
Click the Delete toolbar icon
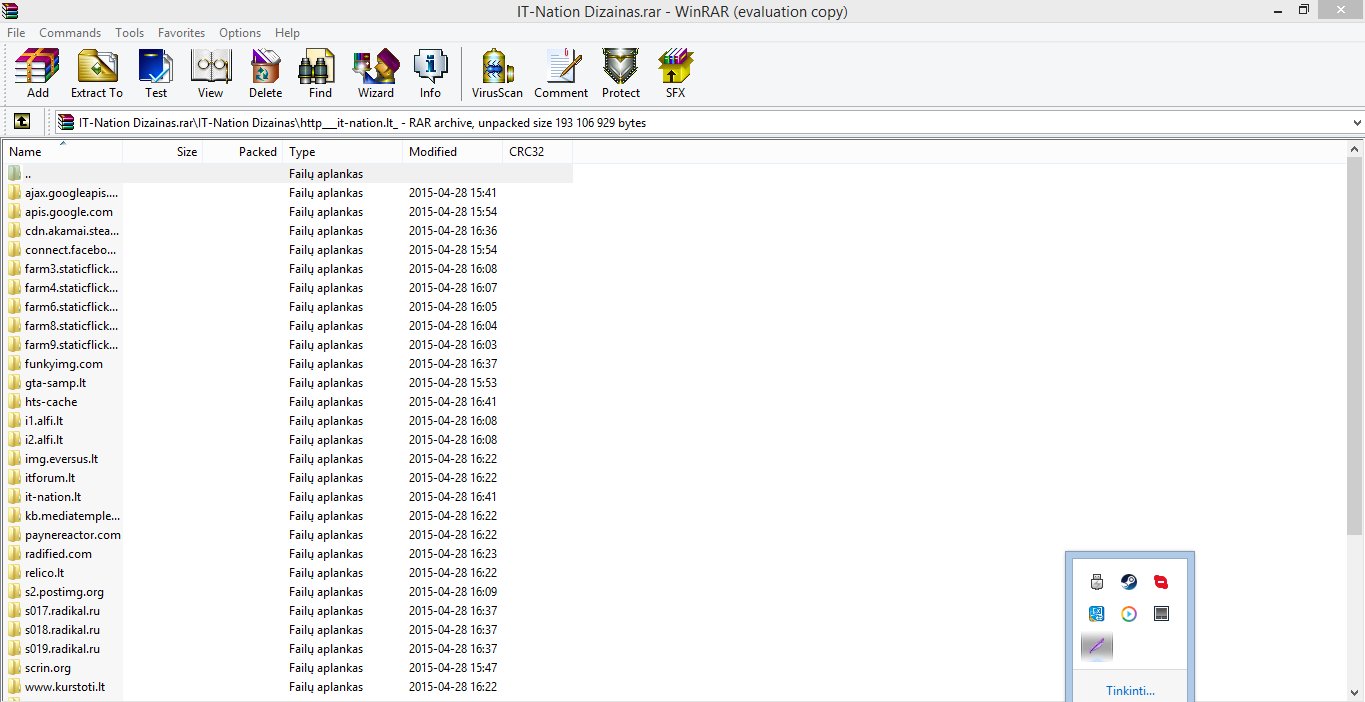coord(265,73)
